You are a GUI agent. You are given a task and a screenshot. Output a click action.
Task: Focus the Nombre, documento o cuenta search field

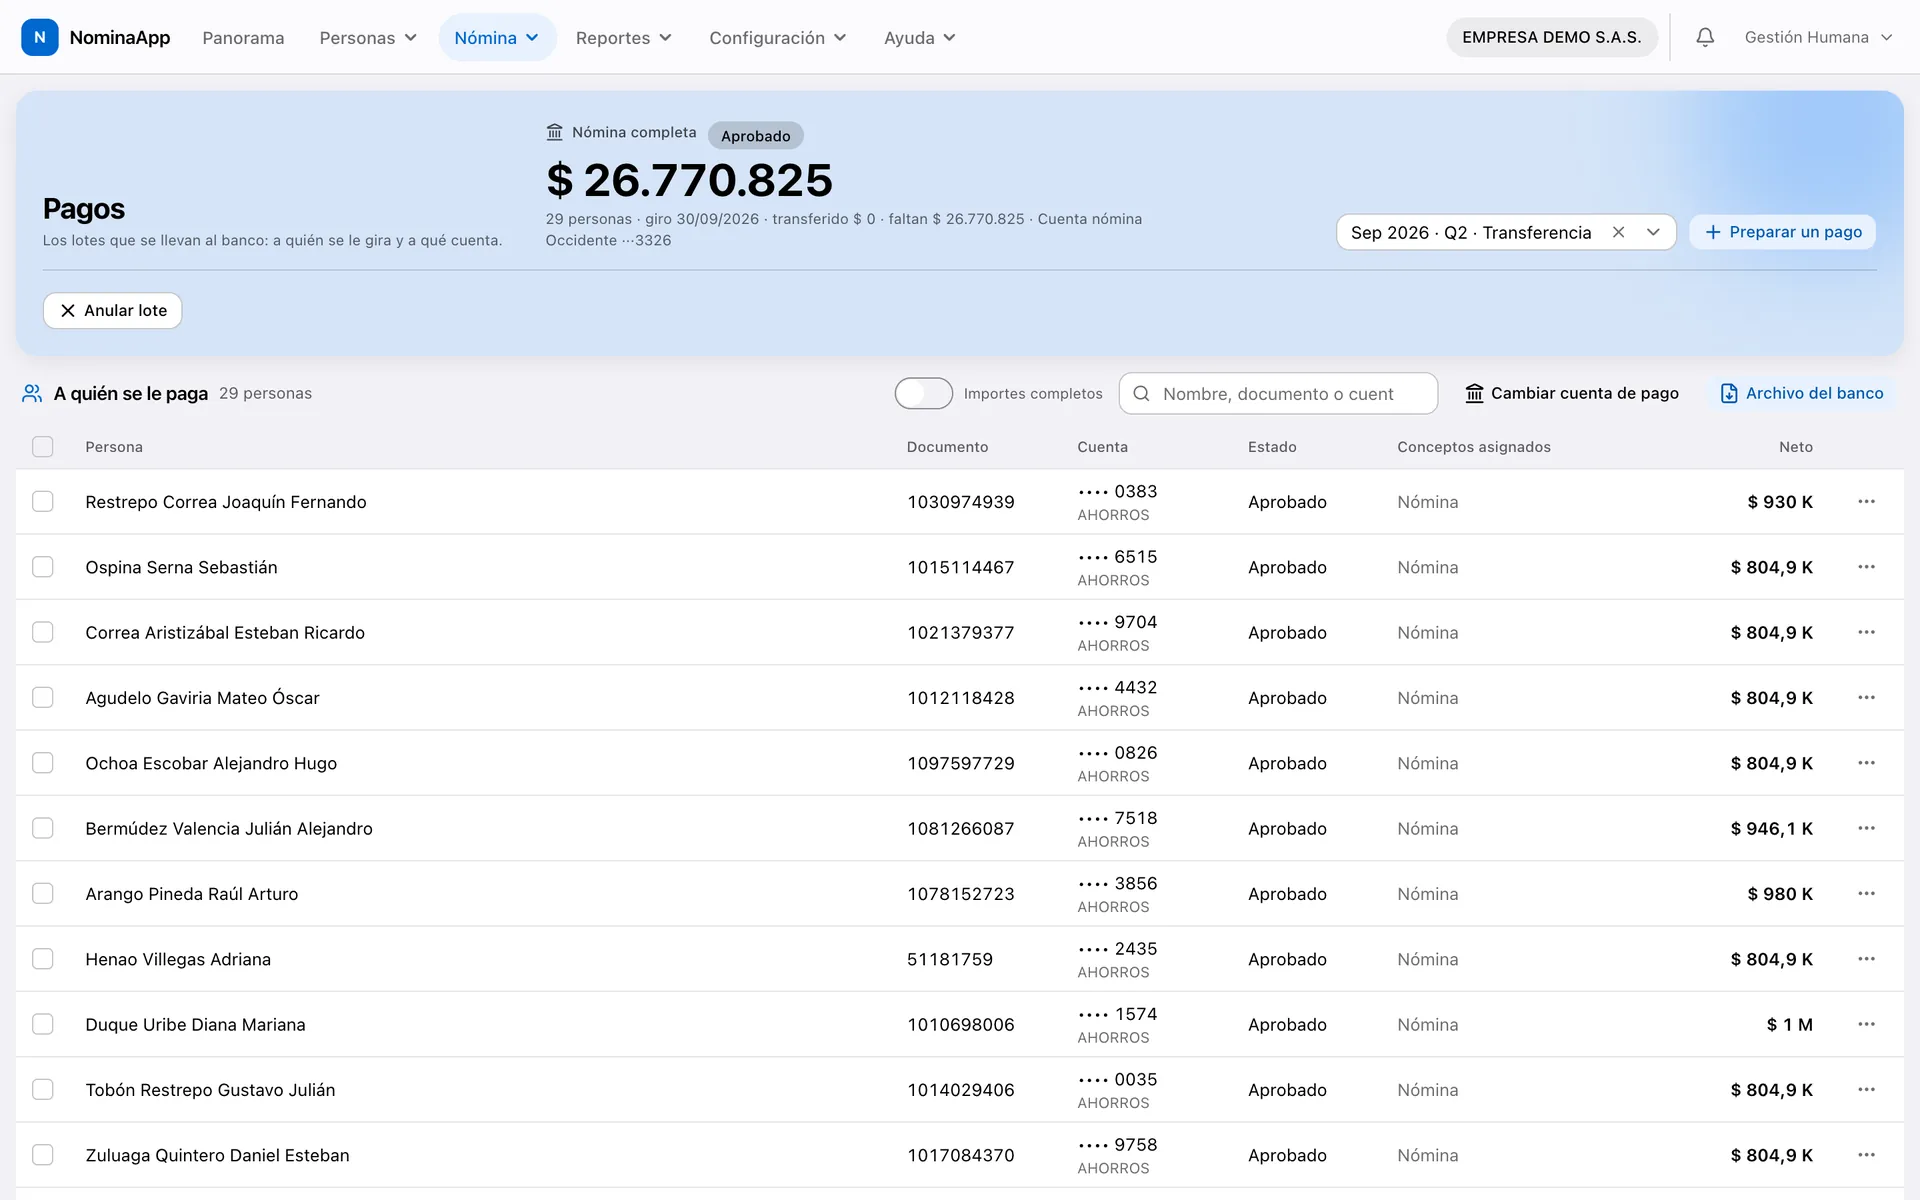1278,394
